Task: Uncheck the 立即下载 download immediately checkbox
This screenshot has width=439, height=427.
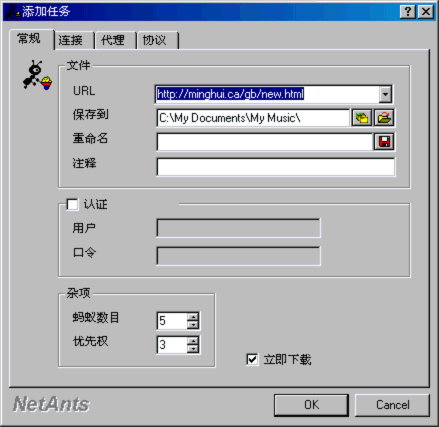Action: pyautogui.click(x=252, y=359)
